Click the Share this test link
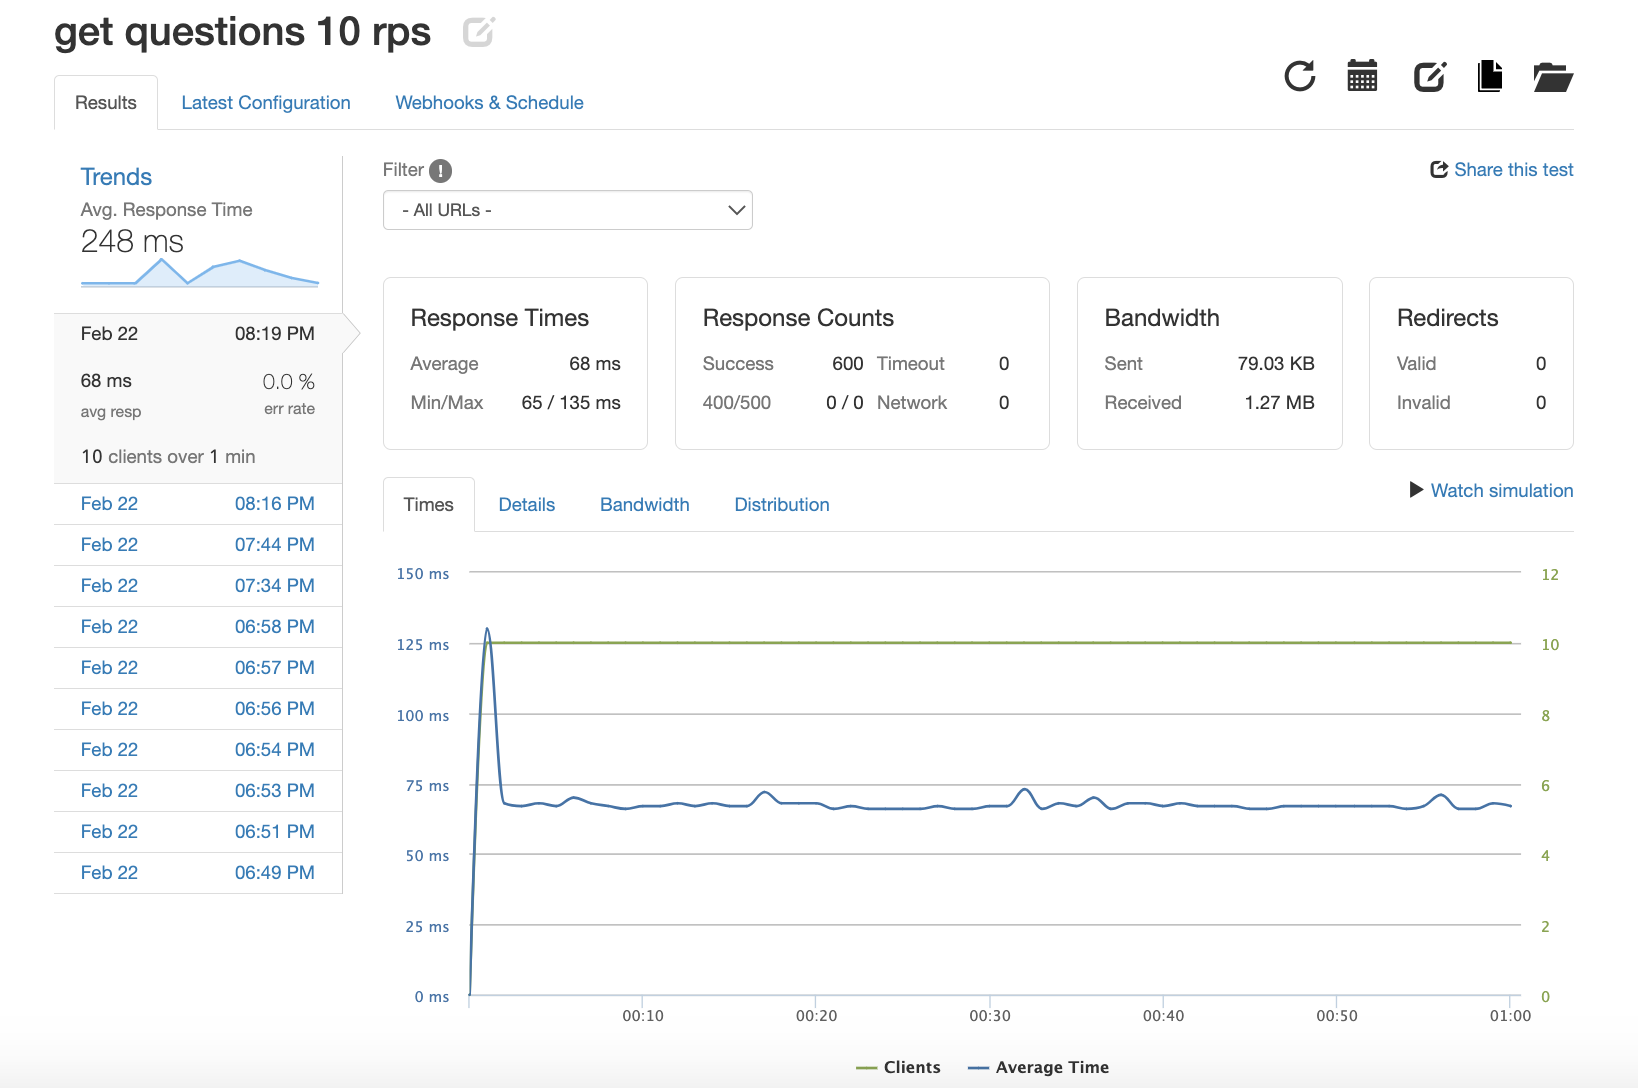Viewport: 1638px width, 1088px height. [x=1513, y=170]
